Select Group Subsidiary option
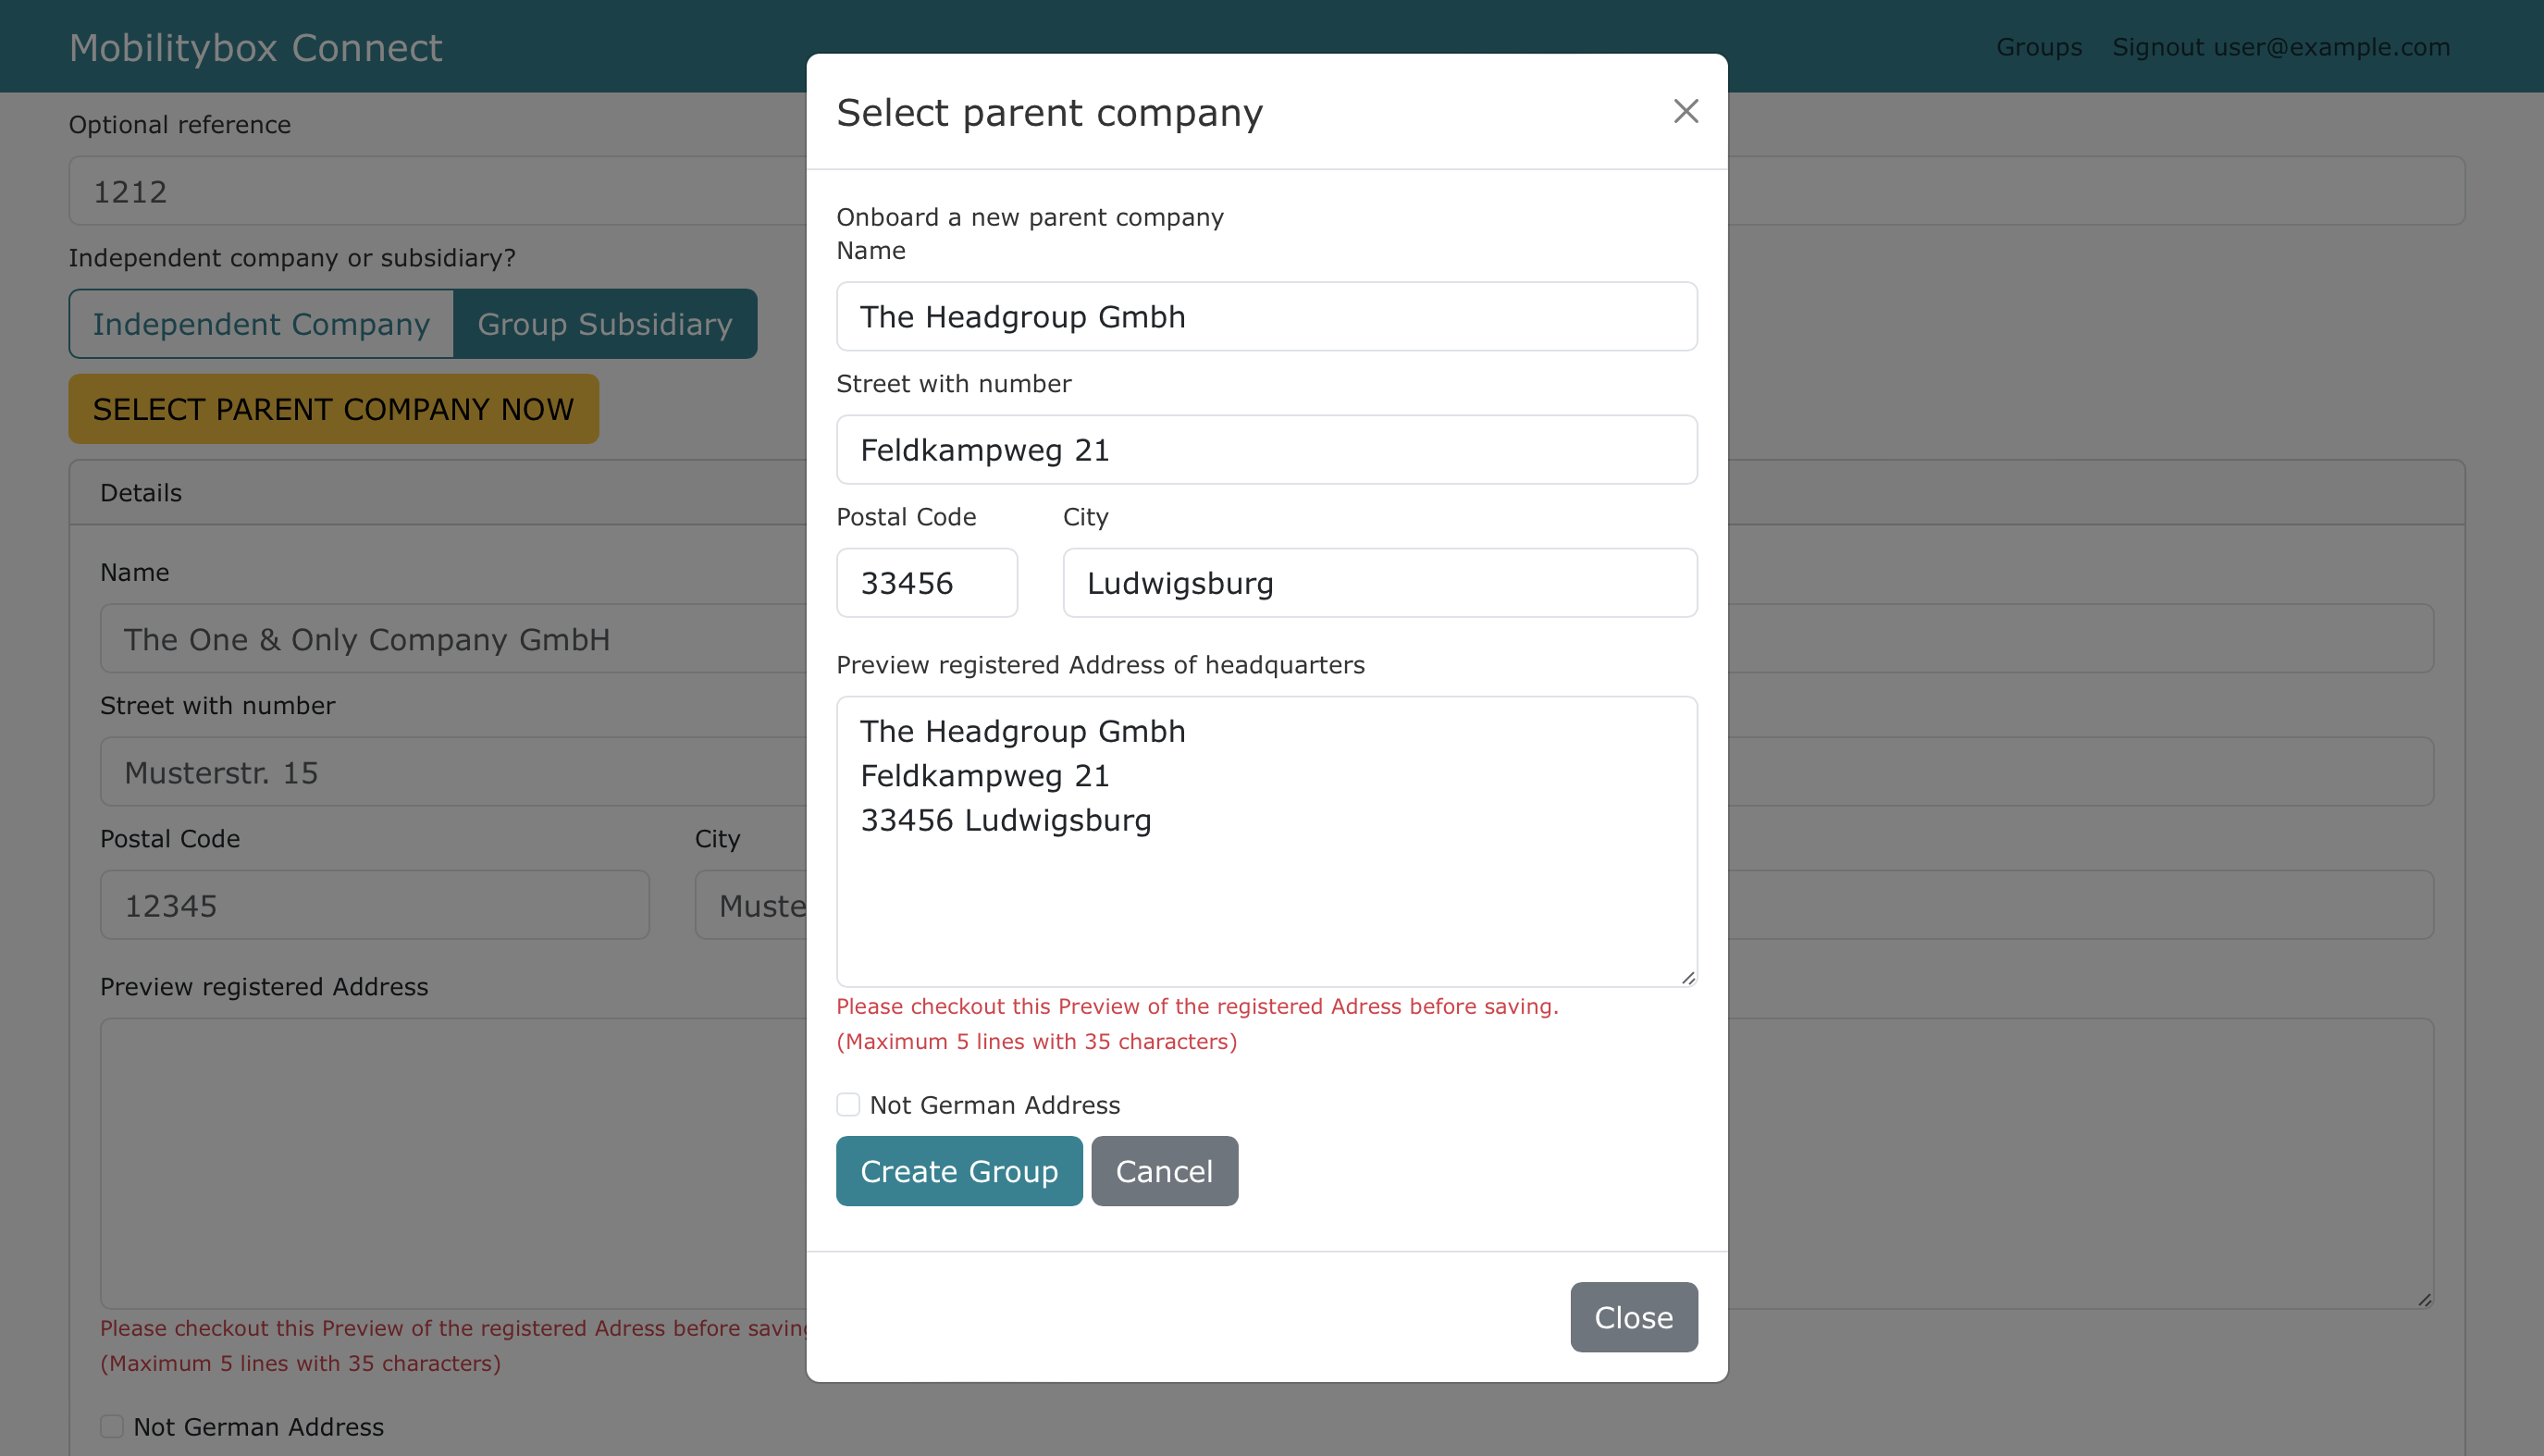 tap(605, 324)
